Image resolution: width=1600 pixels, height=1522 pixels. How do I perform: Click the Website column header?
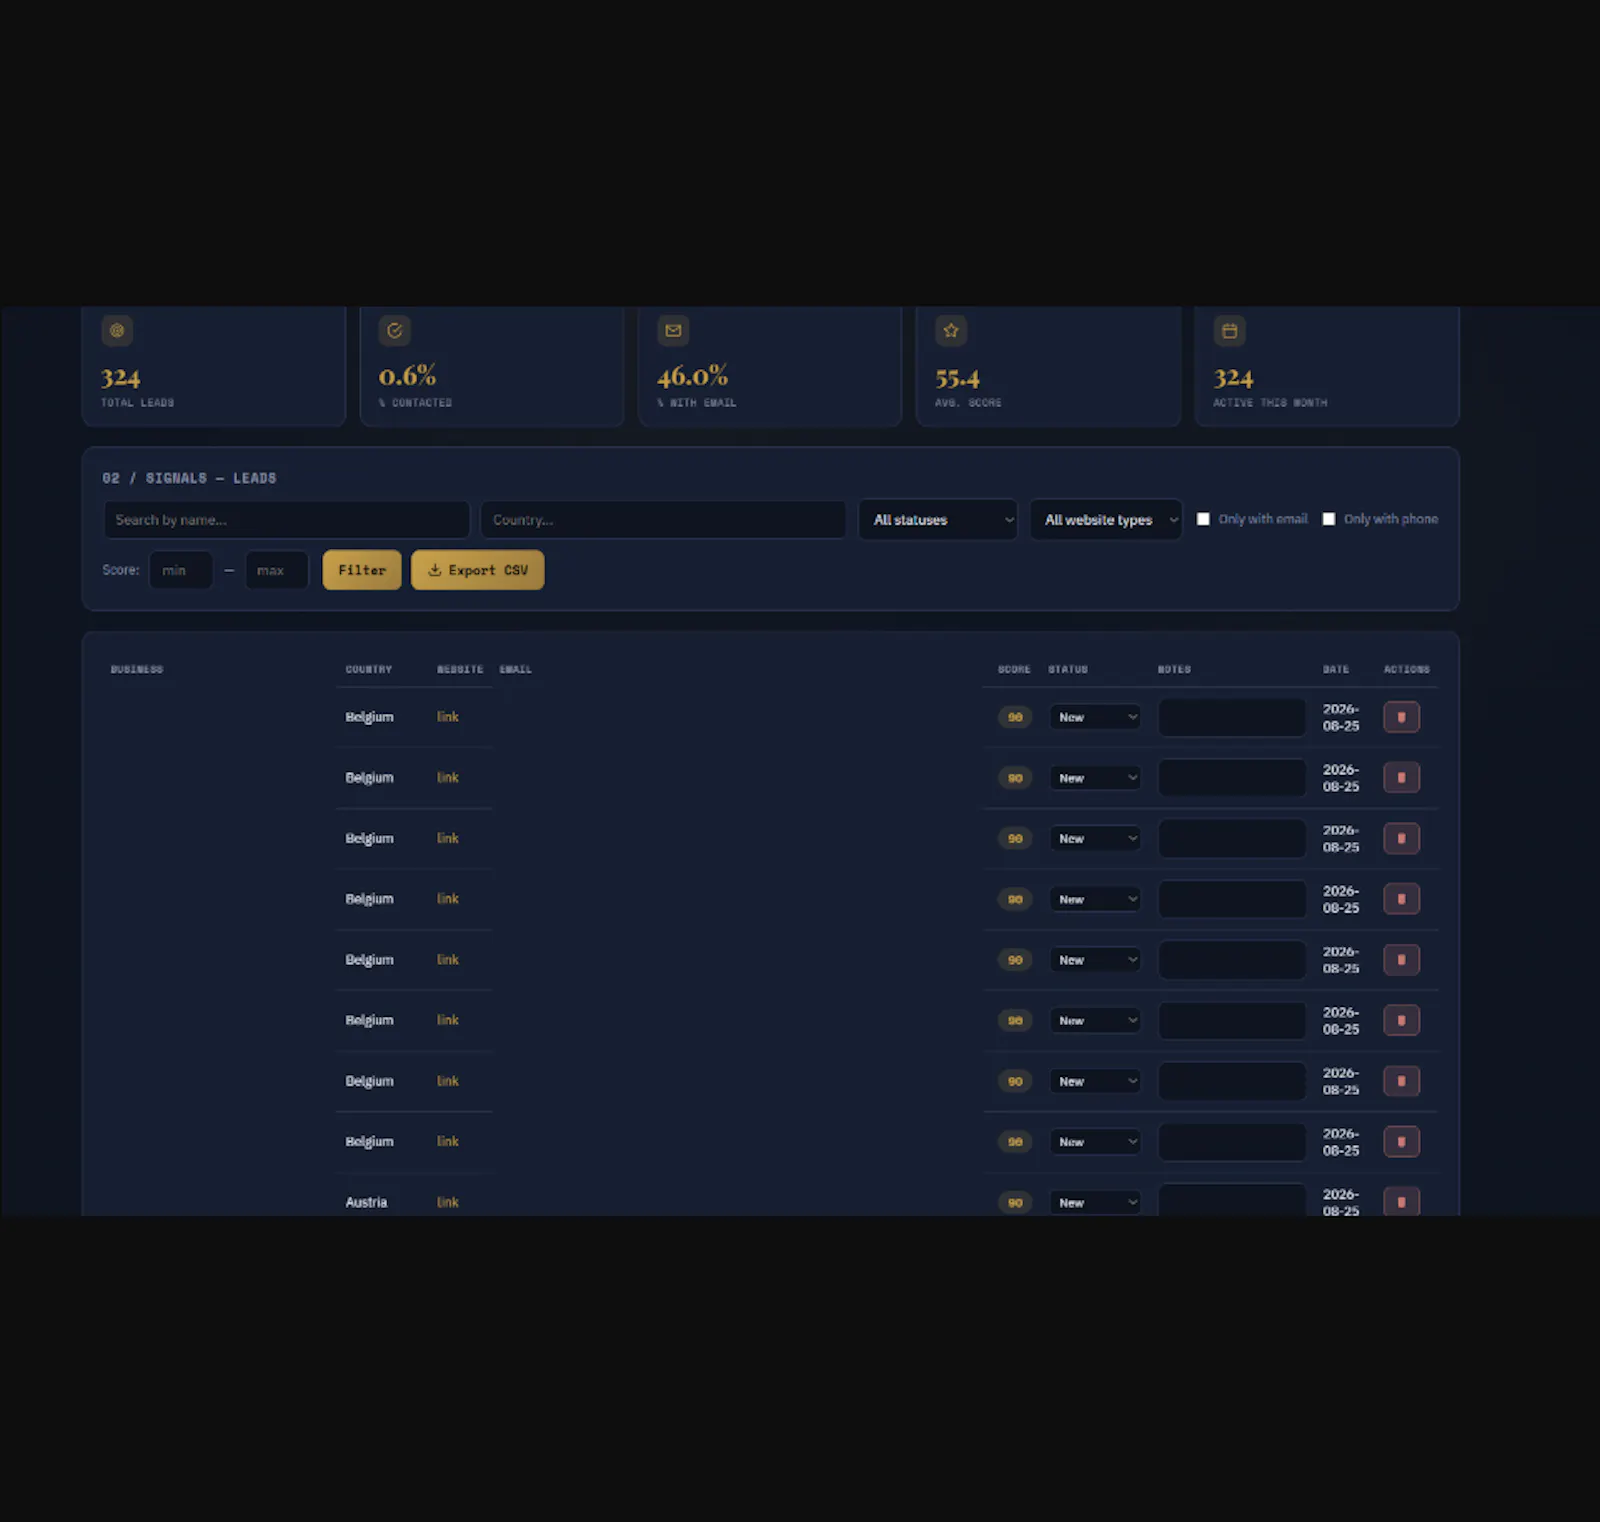(460, 669)
